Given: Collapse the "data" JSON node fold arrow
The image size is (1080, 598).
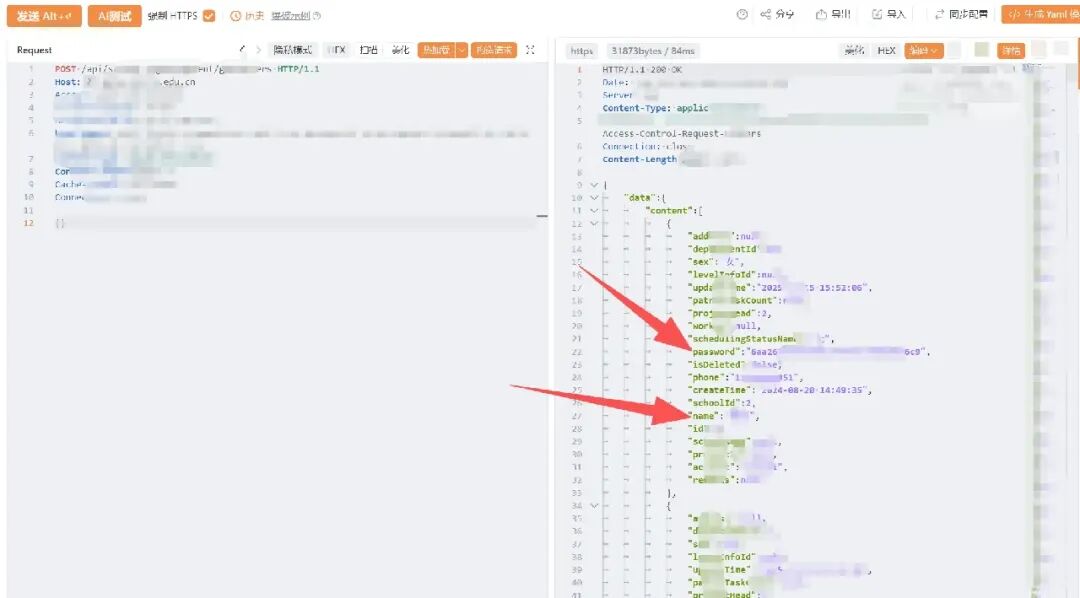Looking at the screenshot, I should coord(594,198).
